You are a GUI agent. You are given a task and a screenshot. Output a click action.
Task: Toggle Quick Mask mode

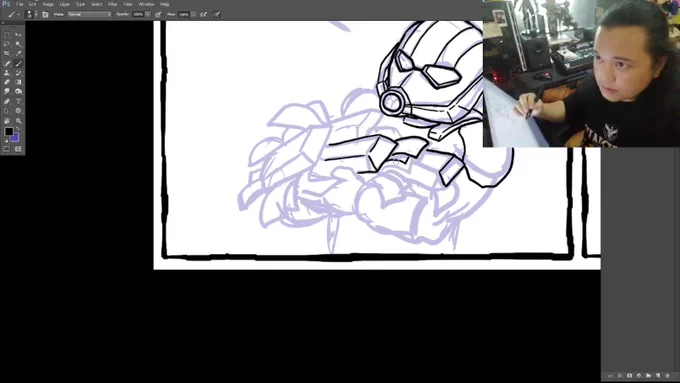pyautogui.click(x=7, y=149)
